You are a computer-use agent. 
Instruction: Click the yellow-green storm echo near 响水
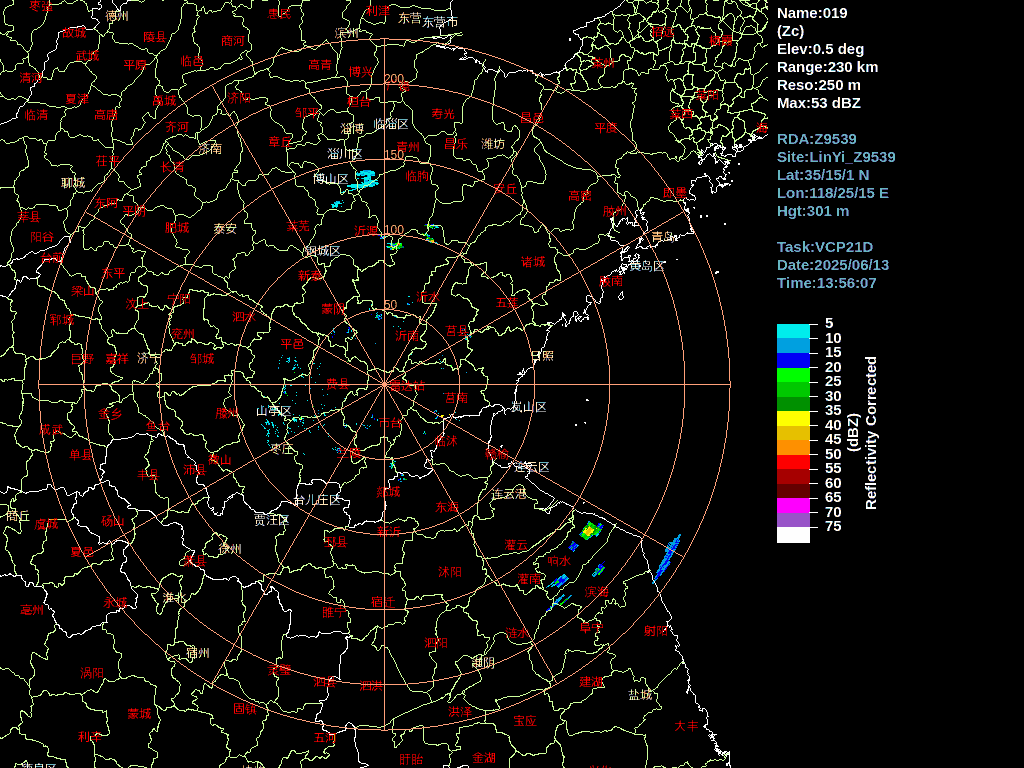pyautogui.click(x=590, y=531)
